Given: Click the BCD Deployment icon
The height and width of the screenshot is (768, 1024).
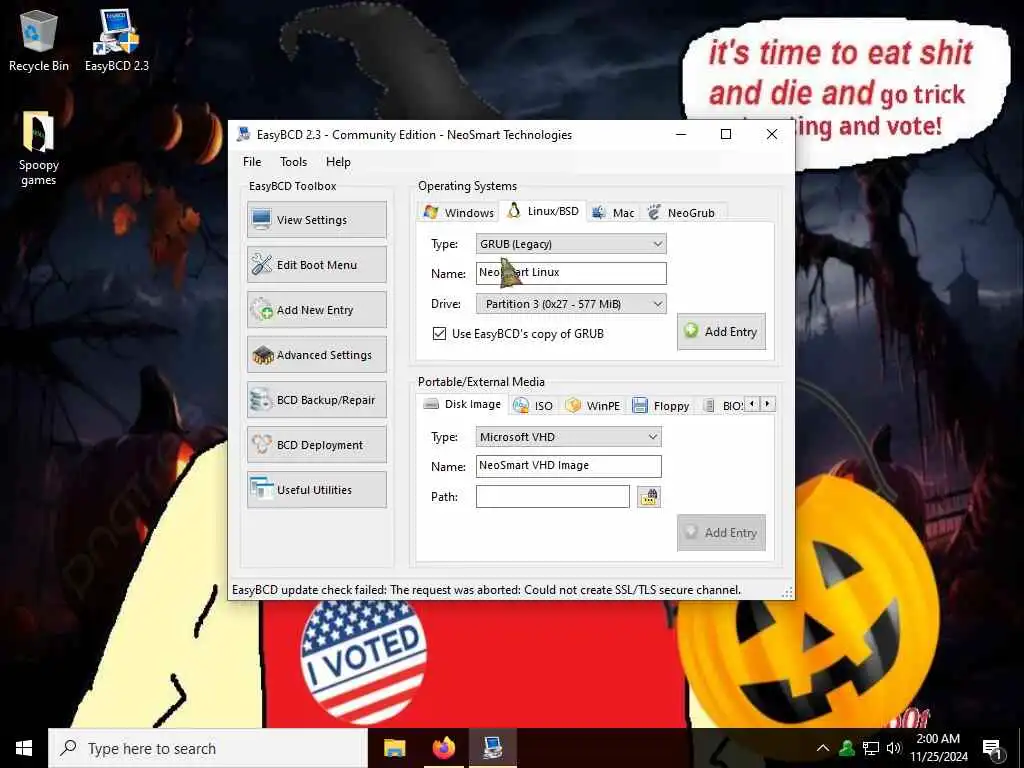Looking at the screenshot, I should pyautogui.click(x=262, y=445).
